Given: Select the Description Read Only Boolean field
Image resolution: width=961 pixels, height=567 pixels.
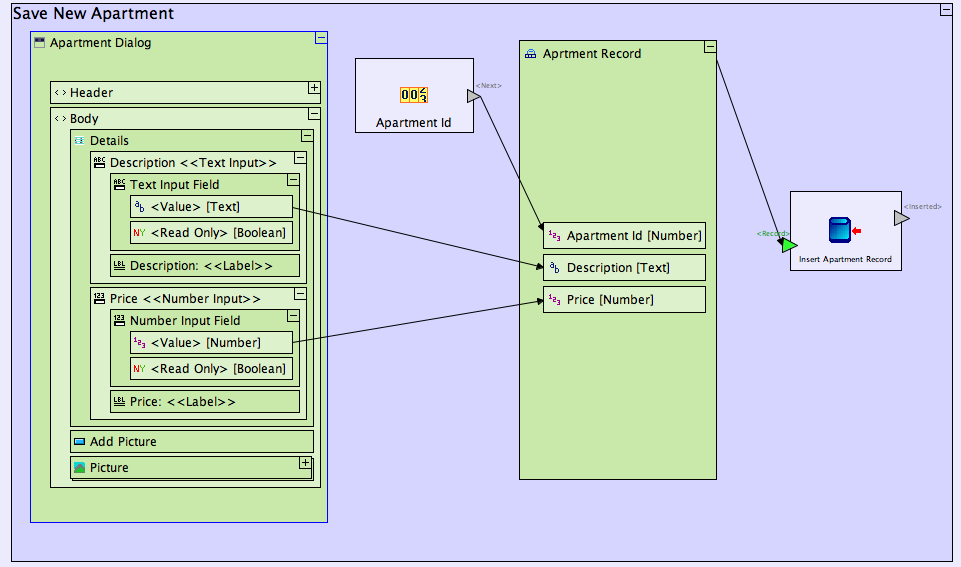Looking at the screenshot, I should tap(211, 233).
